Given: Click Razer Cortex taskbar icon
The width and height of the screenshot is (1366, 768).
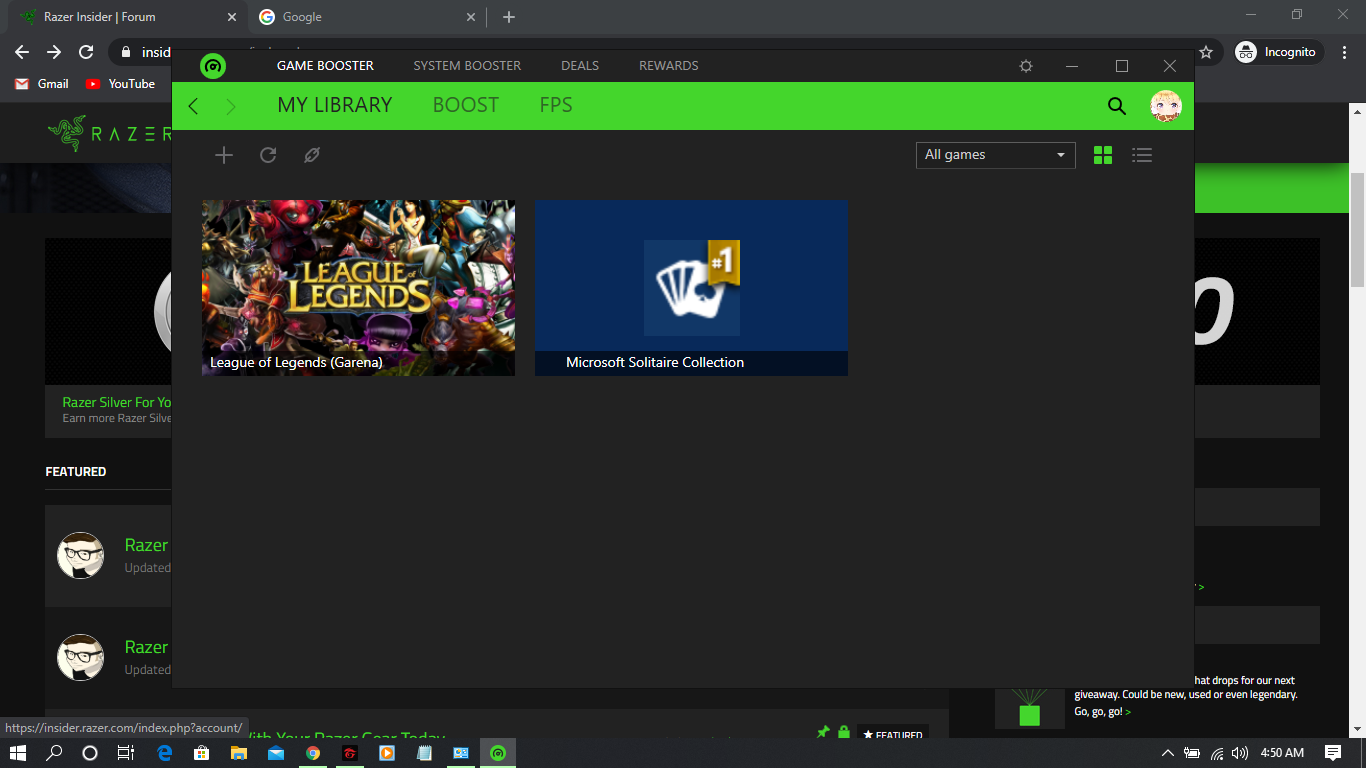Looking at the screenshot, I should click(x=498, y=753).
